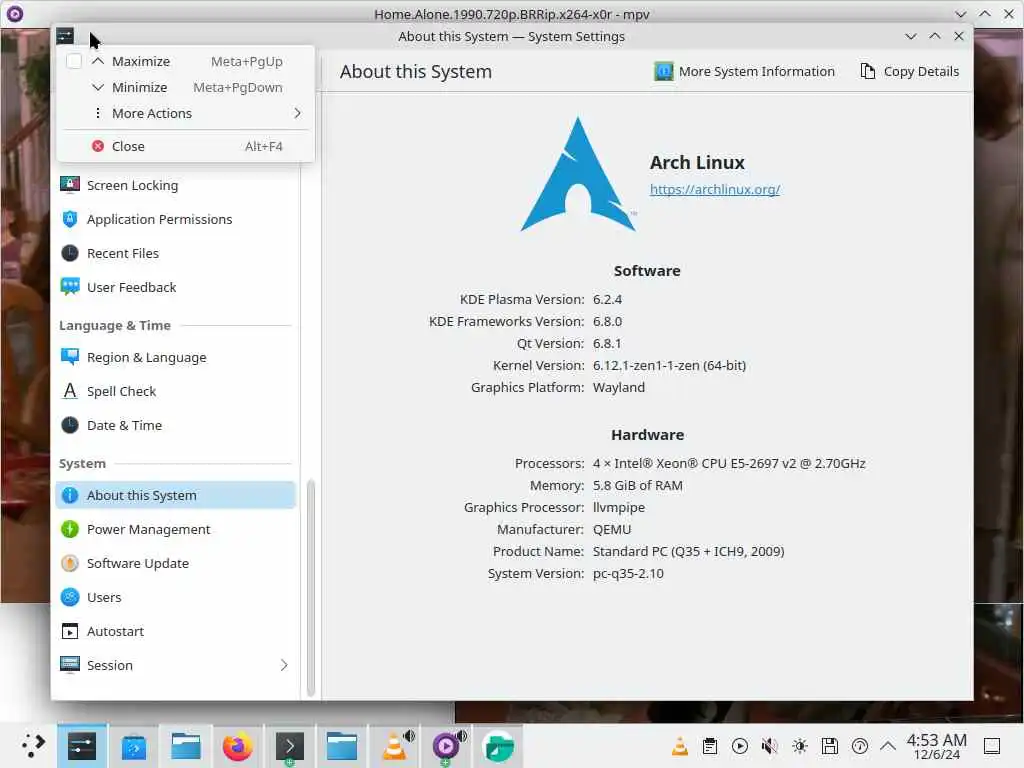Open the application launcher on the taskbar

pos(33,746)
